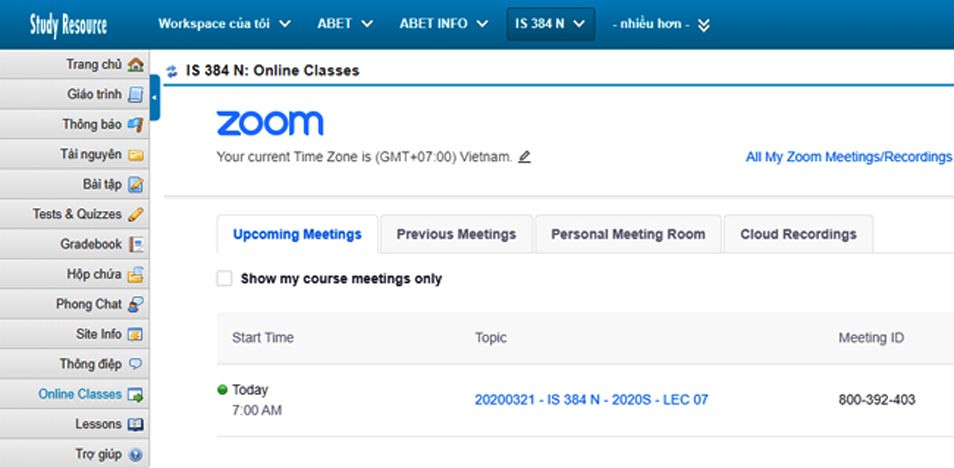Open the Tài nguyên folder icon

(136, 155)
